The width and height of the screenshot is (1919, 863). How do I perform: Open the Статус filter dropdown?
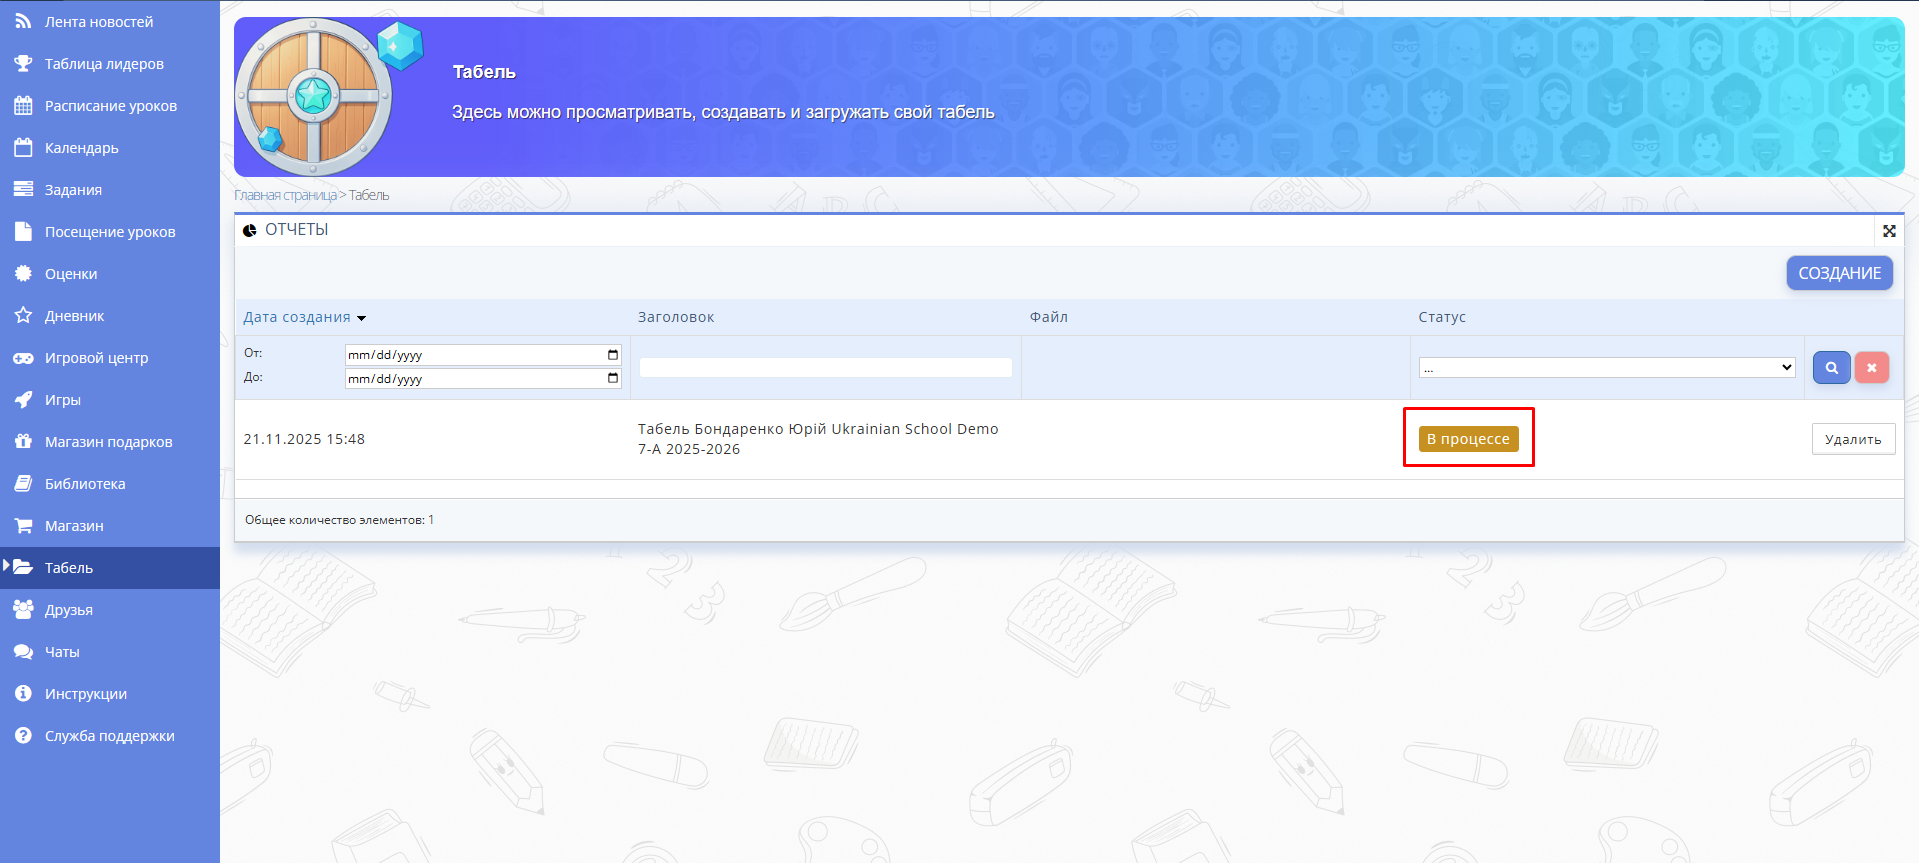click(1606, 368)
